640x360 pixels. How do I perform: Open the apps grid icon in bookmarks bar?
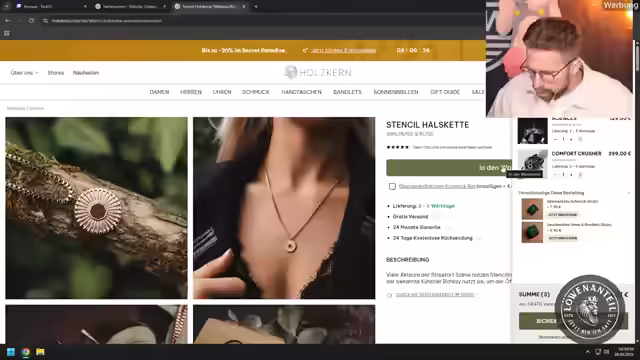(7, 33)
